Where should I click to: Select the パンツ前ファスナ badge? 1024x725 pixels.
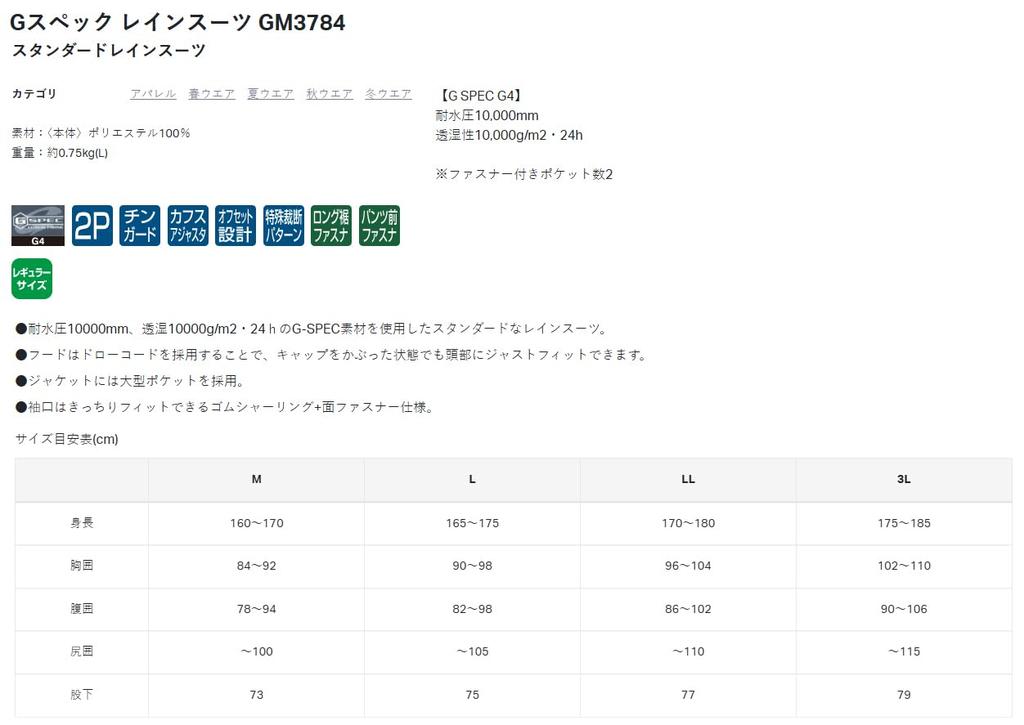click(x=378, y=224)
